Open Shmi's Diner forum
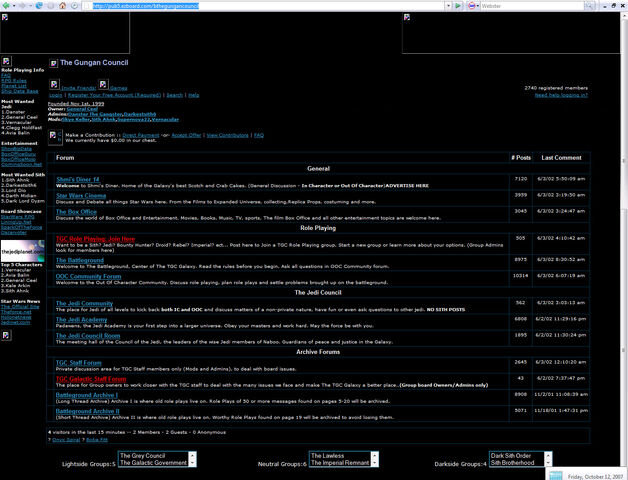Viewport: 628px width, 480px height. 78,179
